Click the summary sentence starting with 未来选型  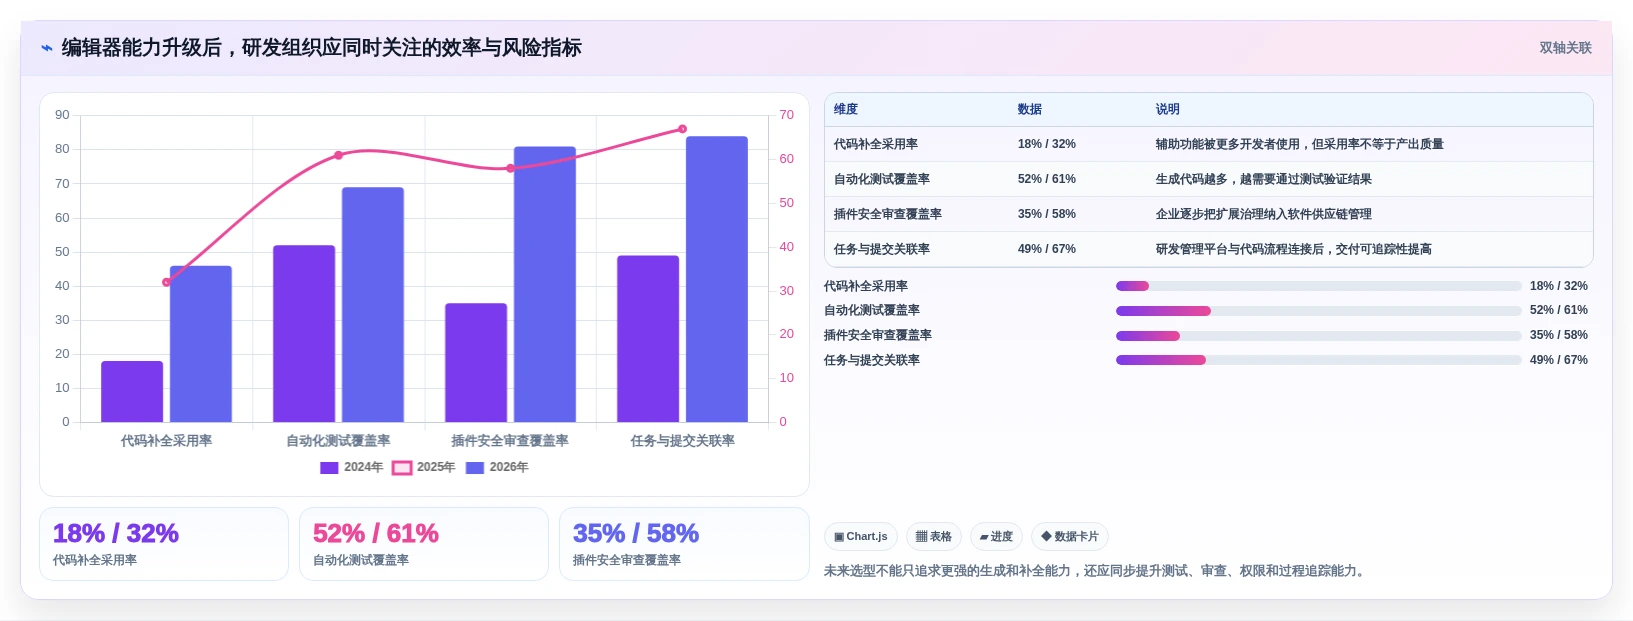1096,571
